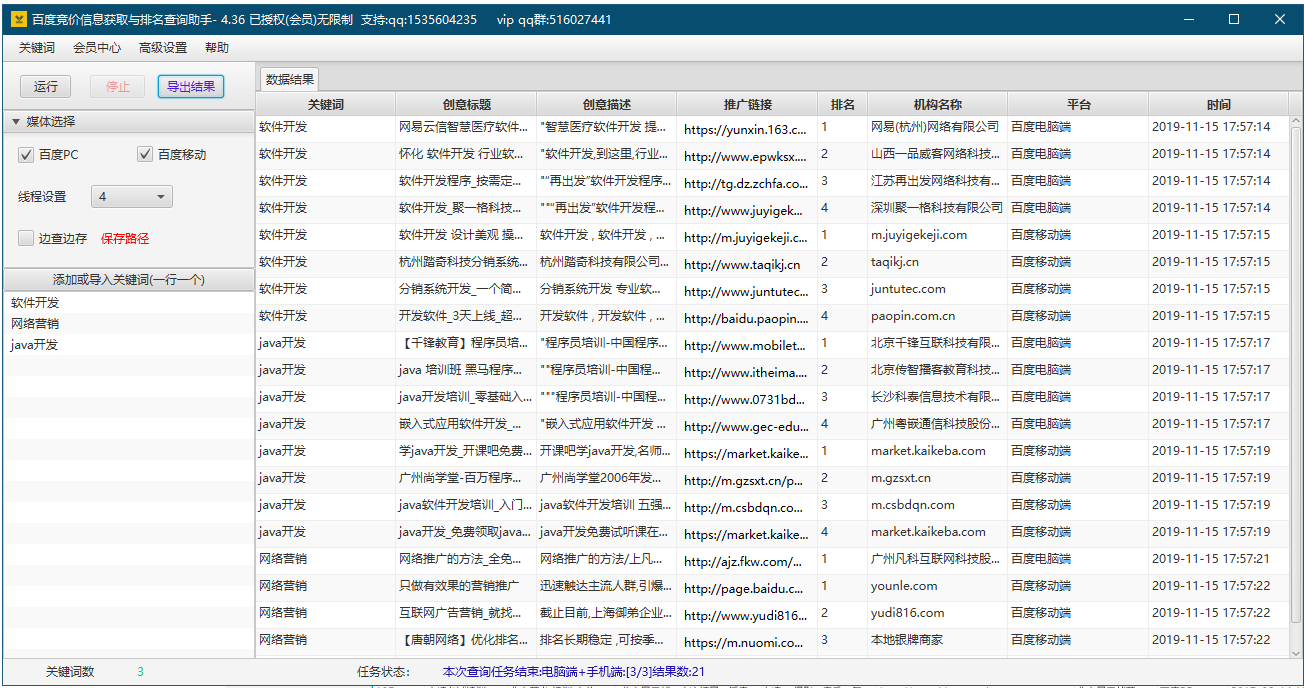Viewport: 1304px width, 688px height.
Task: Click the 添加或导入关键词 header button
Action: click(x=128, y=280)
